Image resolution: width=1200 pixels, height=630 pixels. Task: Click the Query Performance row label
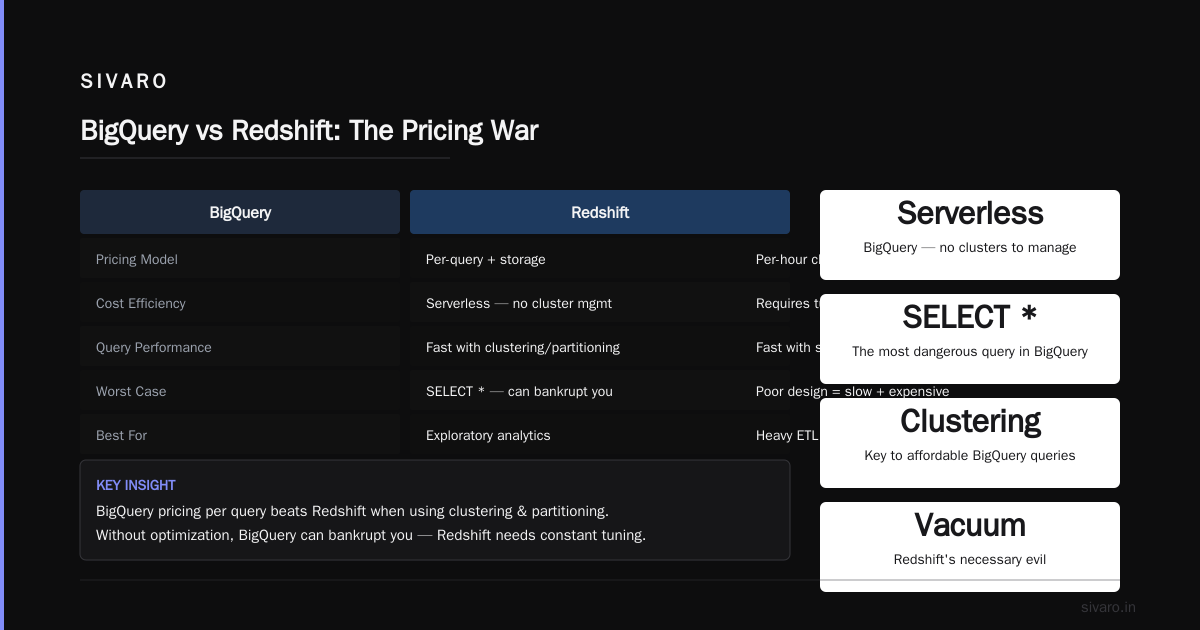point(154,347)
